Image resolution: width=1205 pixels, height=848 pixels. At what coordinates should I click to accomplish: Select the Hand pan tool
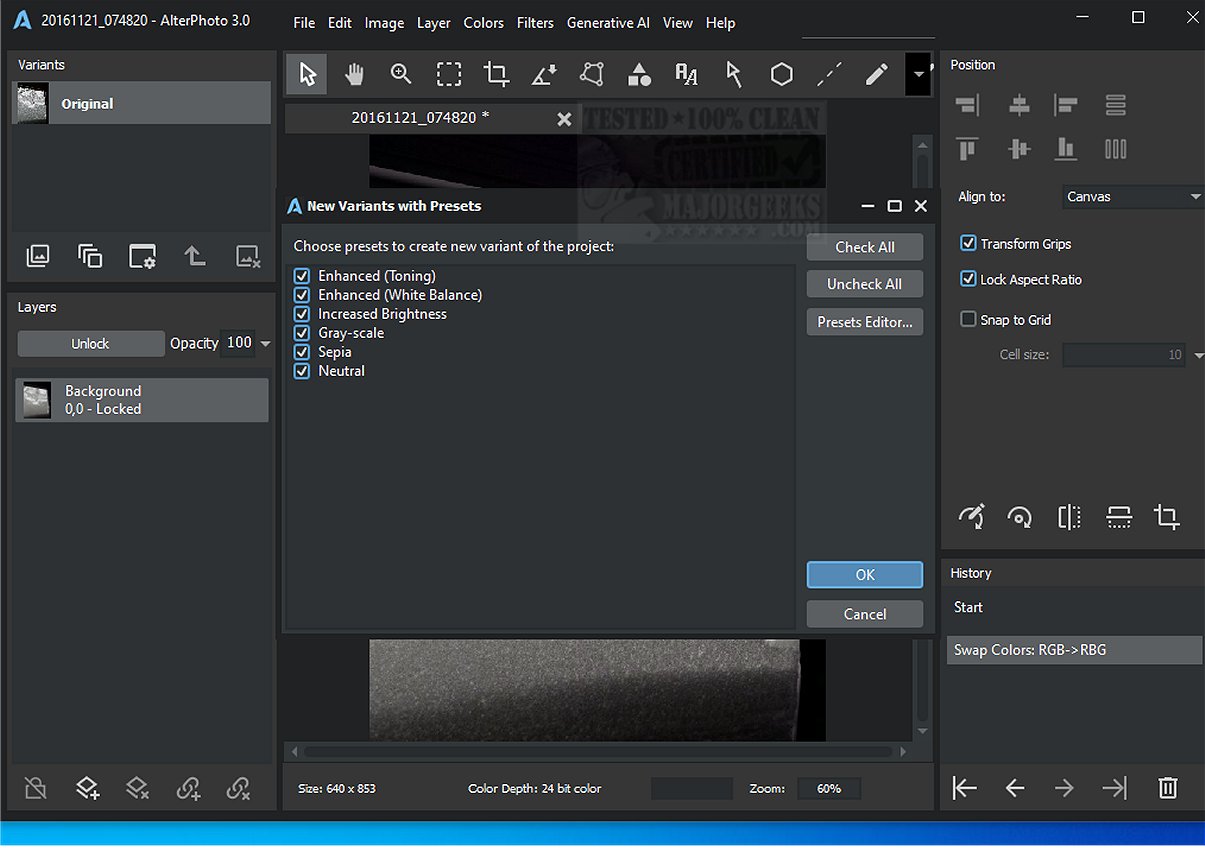(354, 74)
